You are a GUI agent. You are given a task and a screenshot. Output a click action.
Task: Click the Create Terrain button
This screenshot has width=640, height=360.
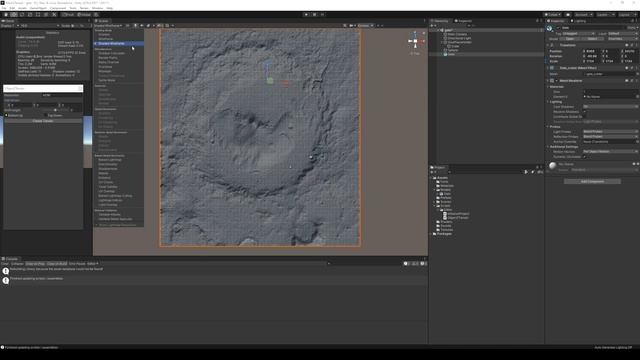coord(43,121)
